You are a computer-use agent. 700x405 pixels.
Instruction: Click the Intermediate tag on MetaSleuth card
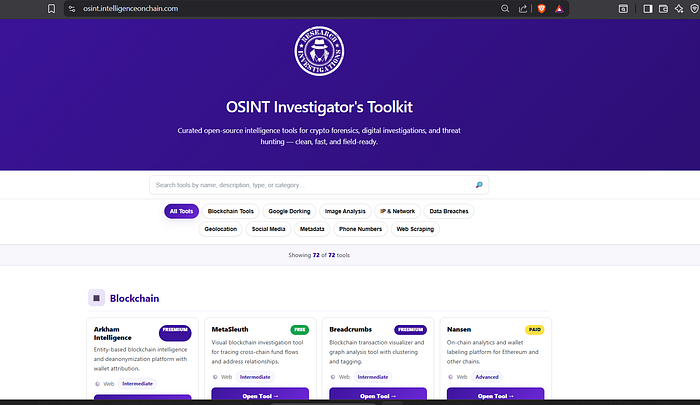tap(255, 377)
